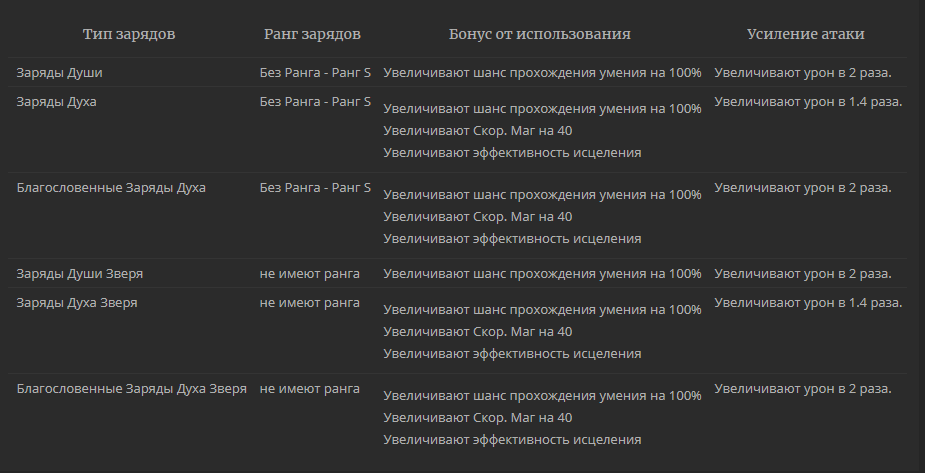Select the 'Заряды Души' row name
The width and height of the screenshot is (925, 473).
[59, 73]
